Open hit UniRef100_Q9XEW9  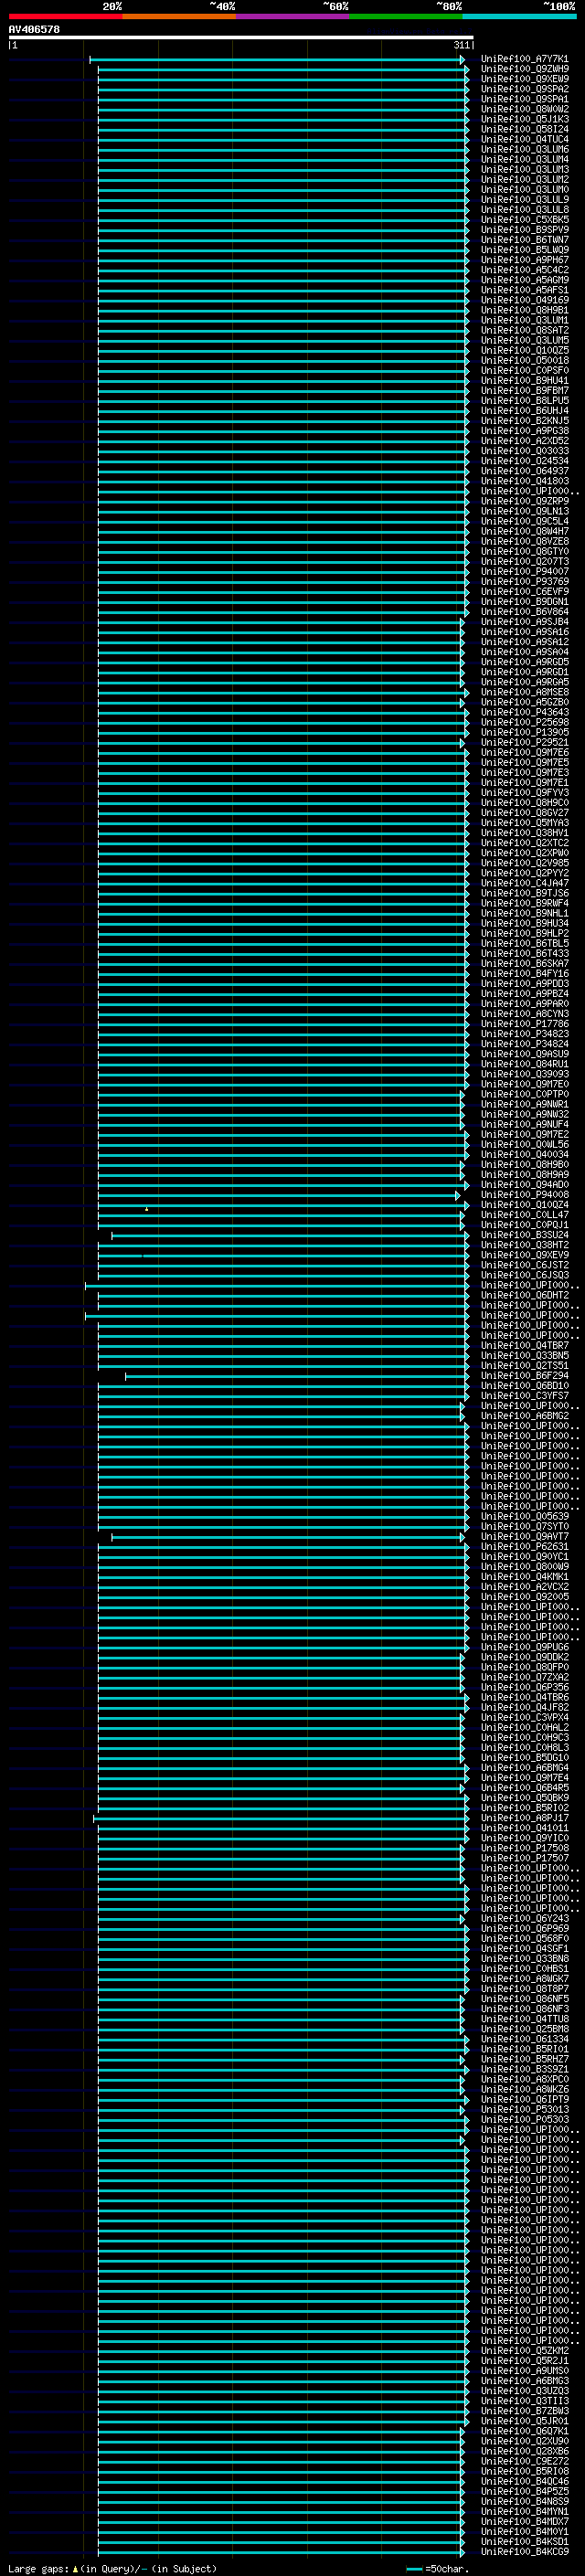coord(524,79)
